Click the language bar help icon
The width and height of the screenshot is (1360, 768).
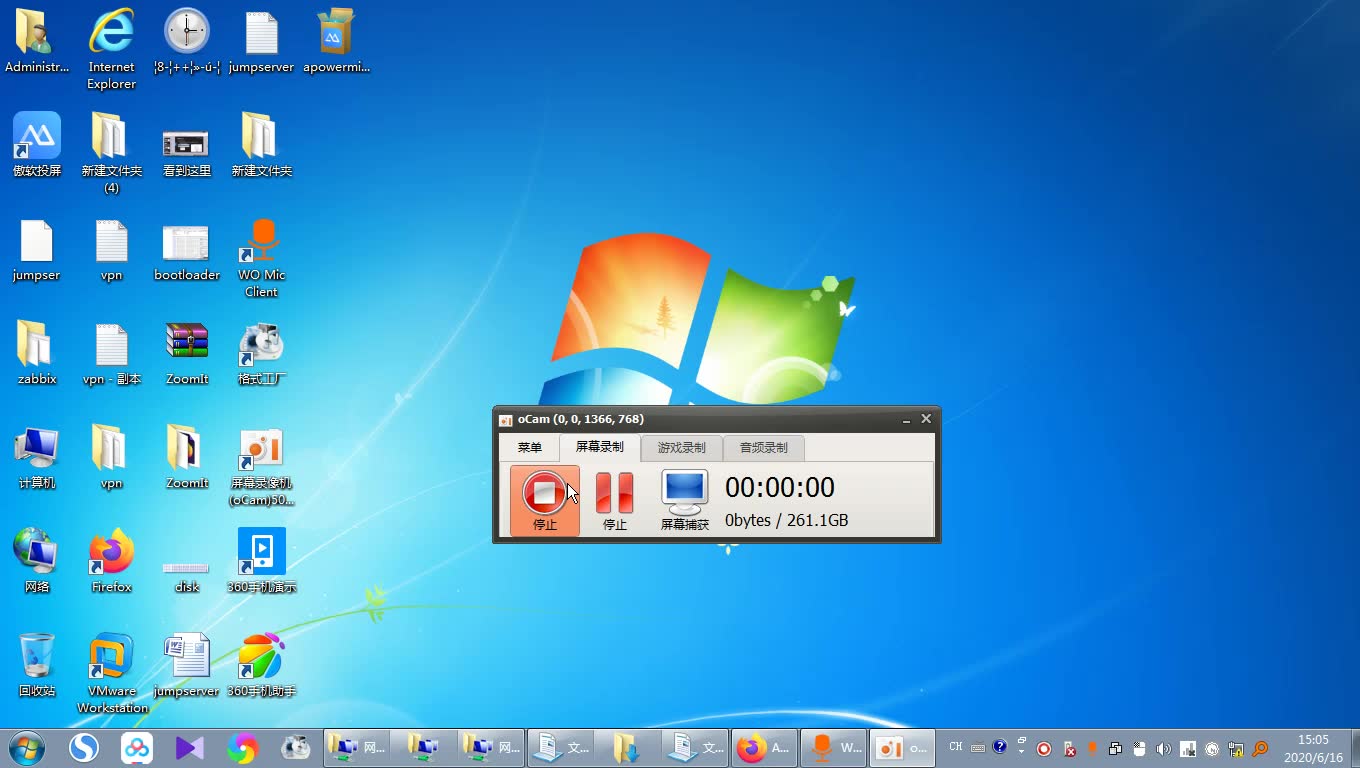(999, 746)
